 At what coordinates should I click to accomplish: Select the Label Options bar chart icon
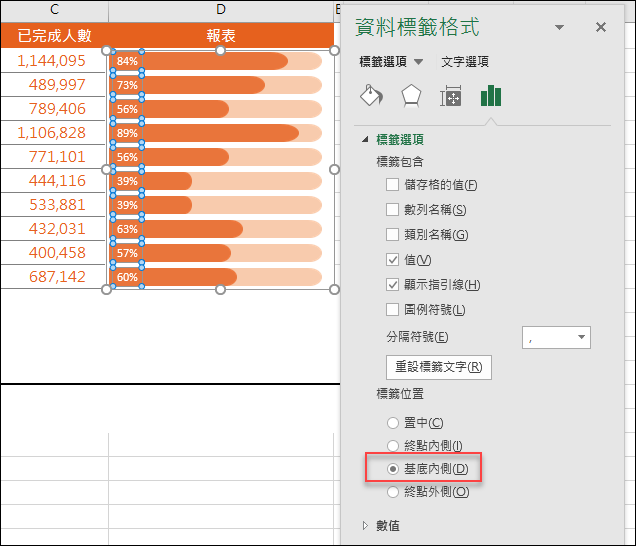click(x=491, y=96)
